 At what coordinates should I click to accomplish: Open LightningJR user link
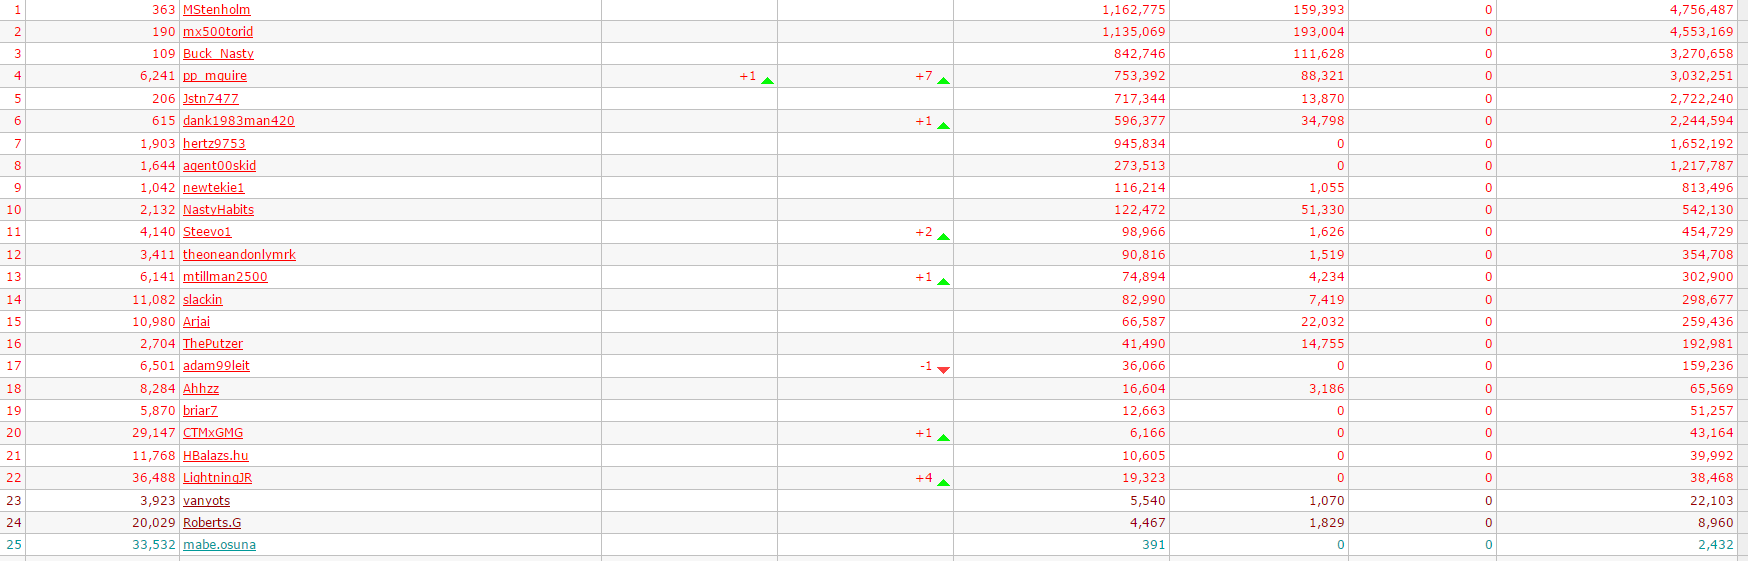tap(218, 478)
